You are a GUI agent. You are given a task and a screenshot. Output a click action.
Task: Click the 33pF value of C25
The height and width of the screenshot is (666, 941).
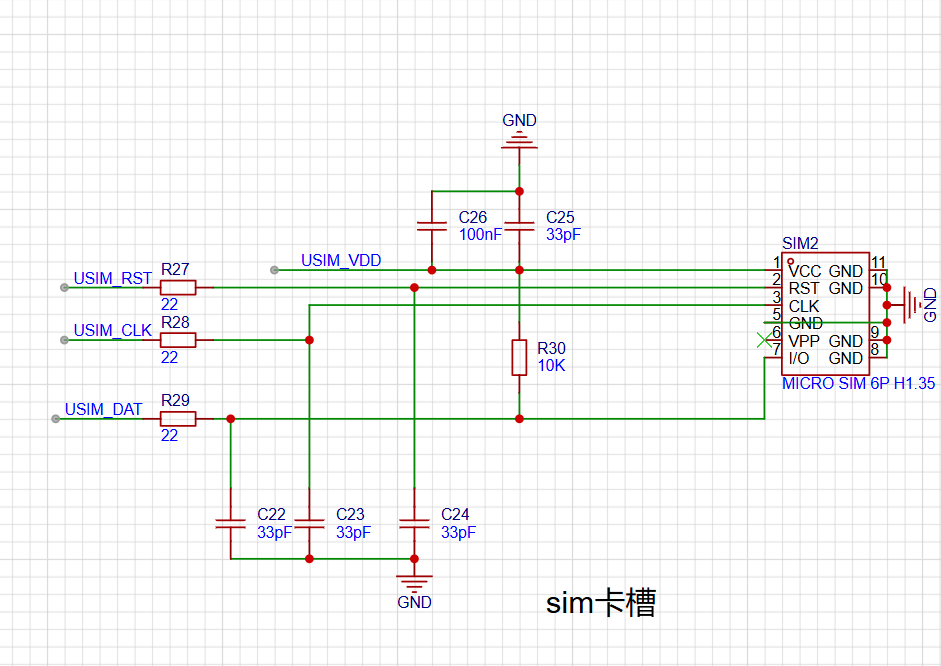563,235
